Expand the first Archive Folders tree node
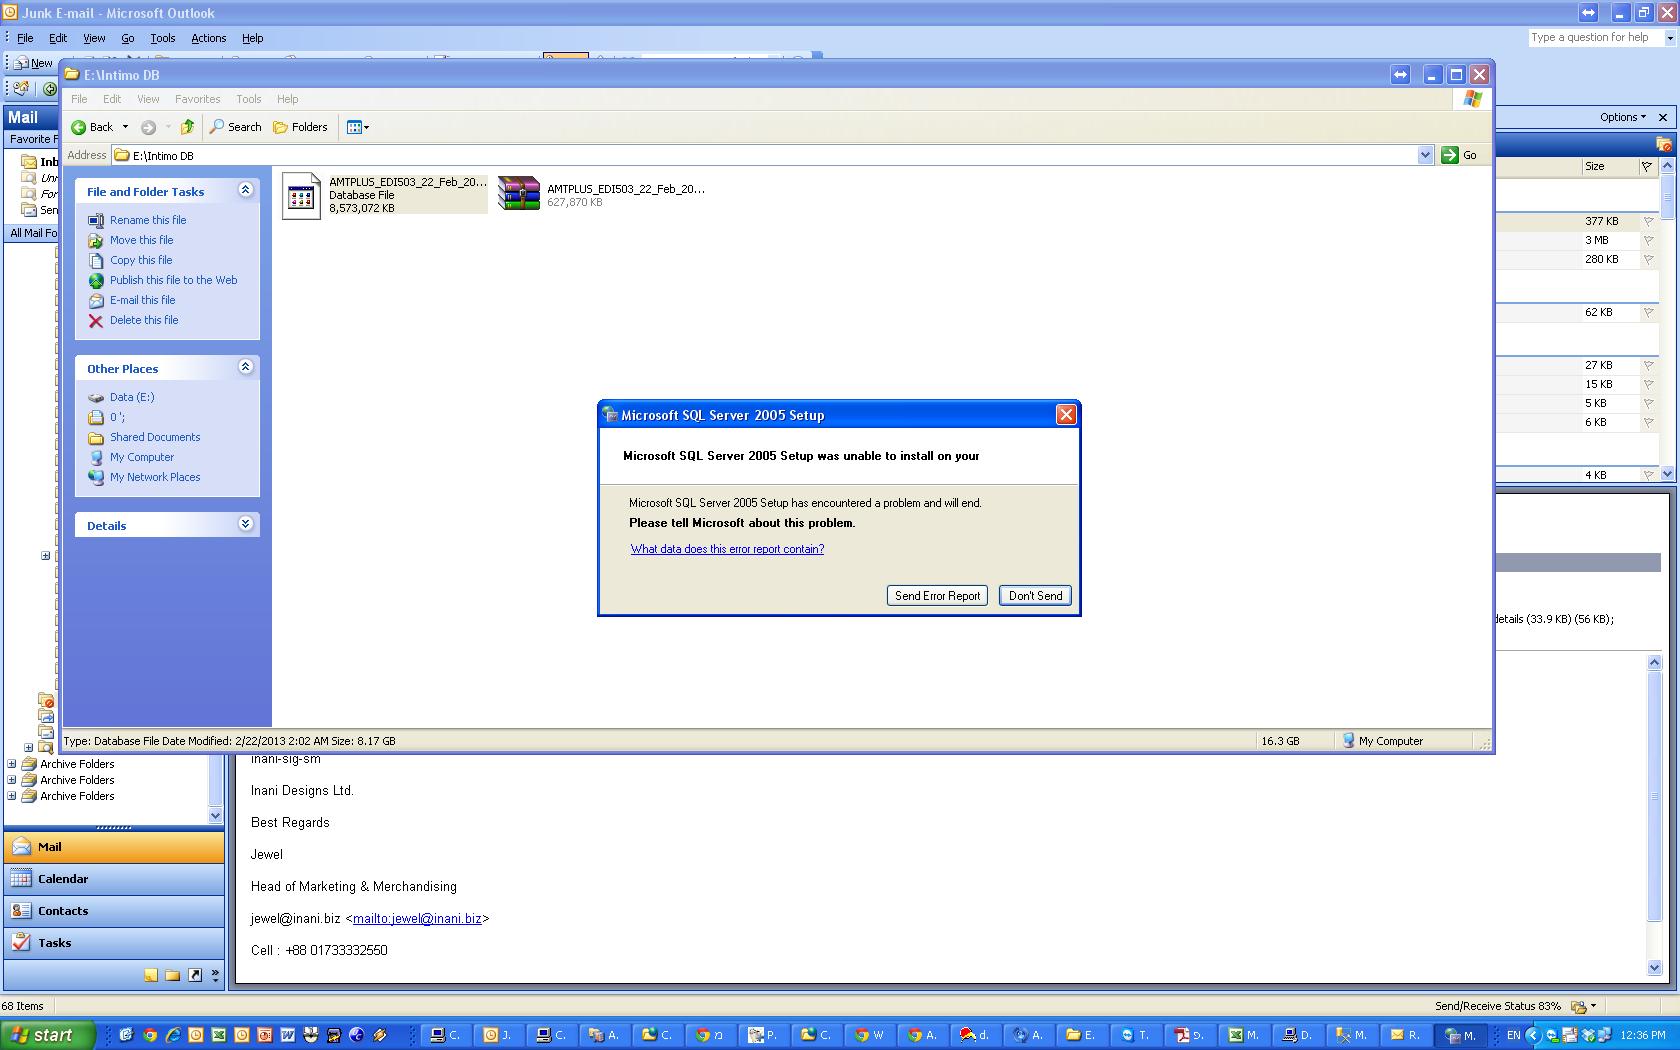 tap(12, 764)
